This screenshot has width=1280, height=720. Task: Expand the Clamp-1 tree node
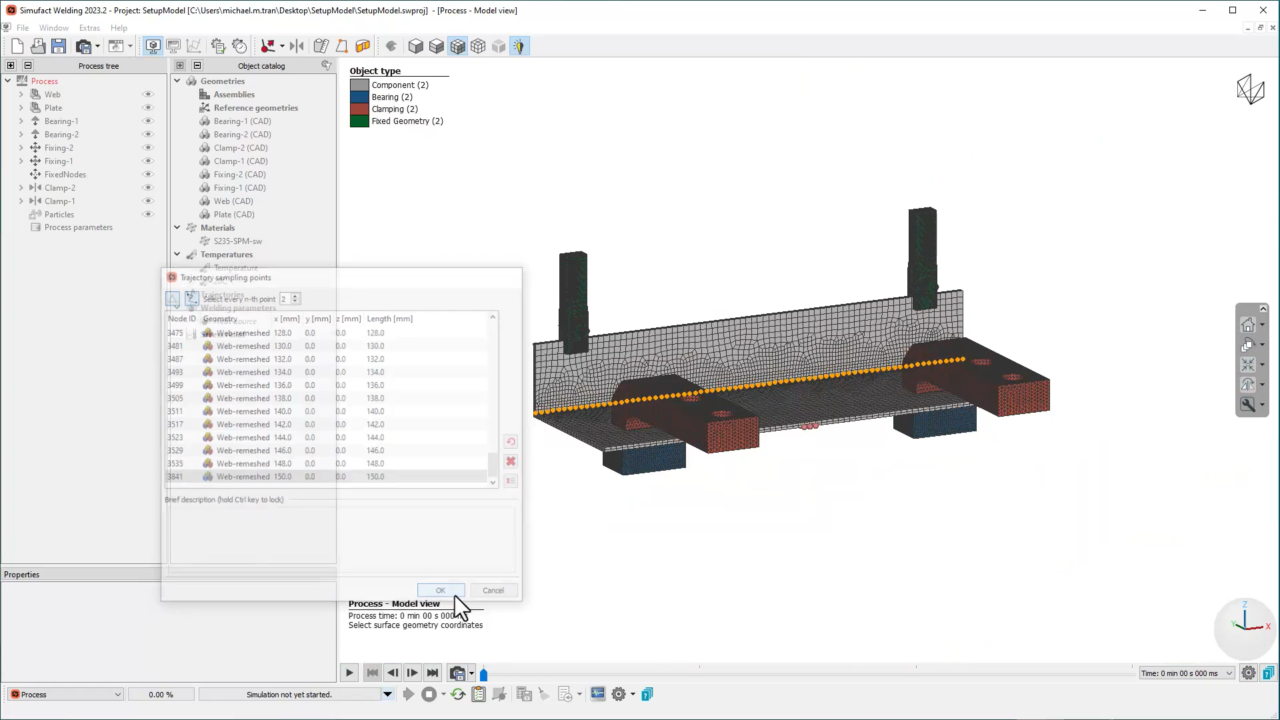pyautogui.click(x=21, y=201)
